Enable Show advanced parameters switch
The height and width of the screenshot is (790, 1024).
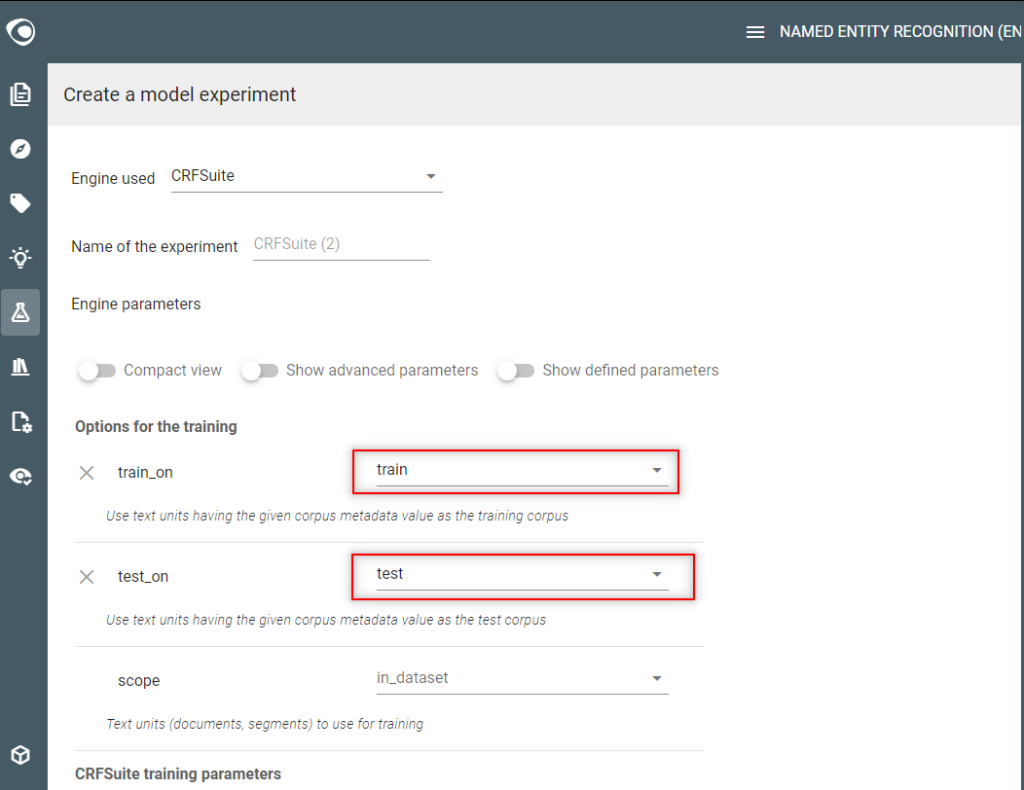click(259, 371)
